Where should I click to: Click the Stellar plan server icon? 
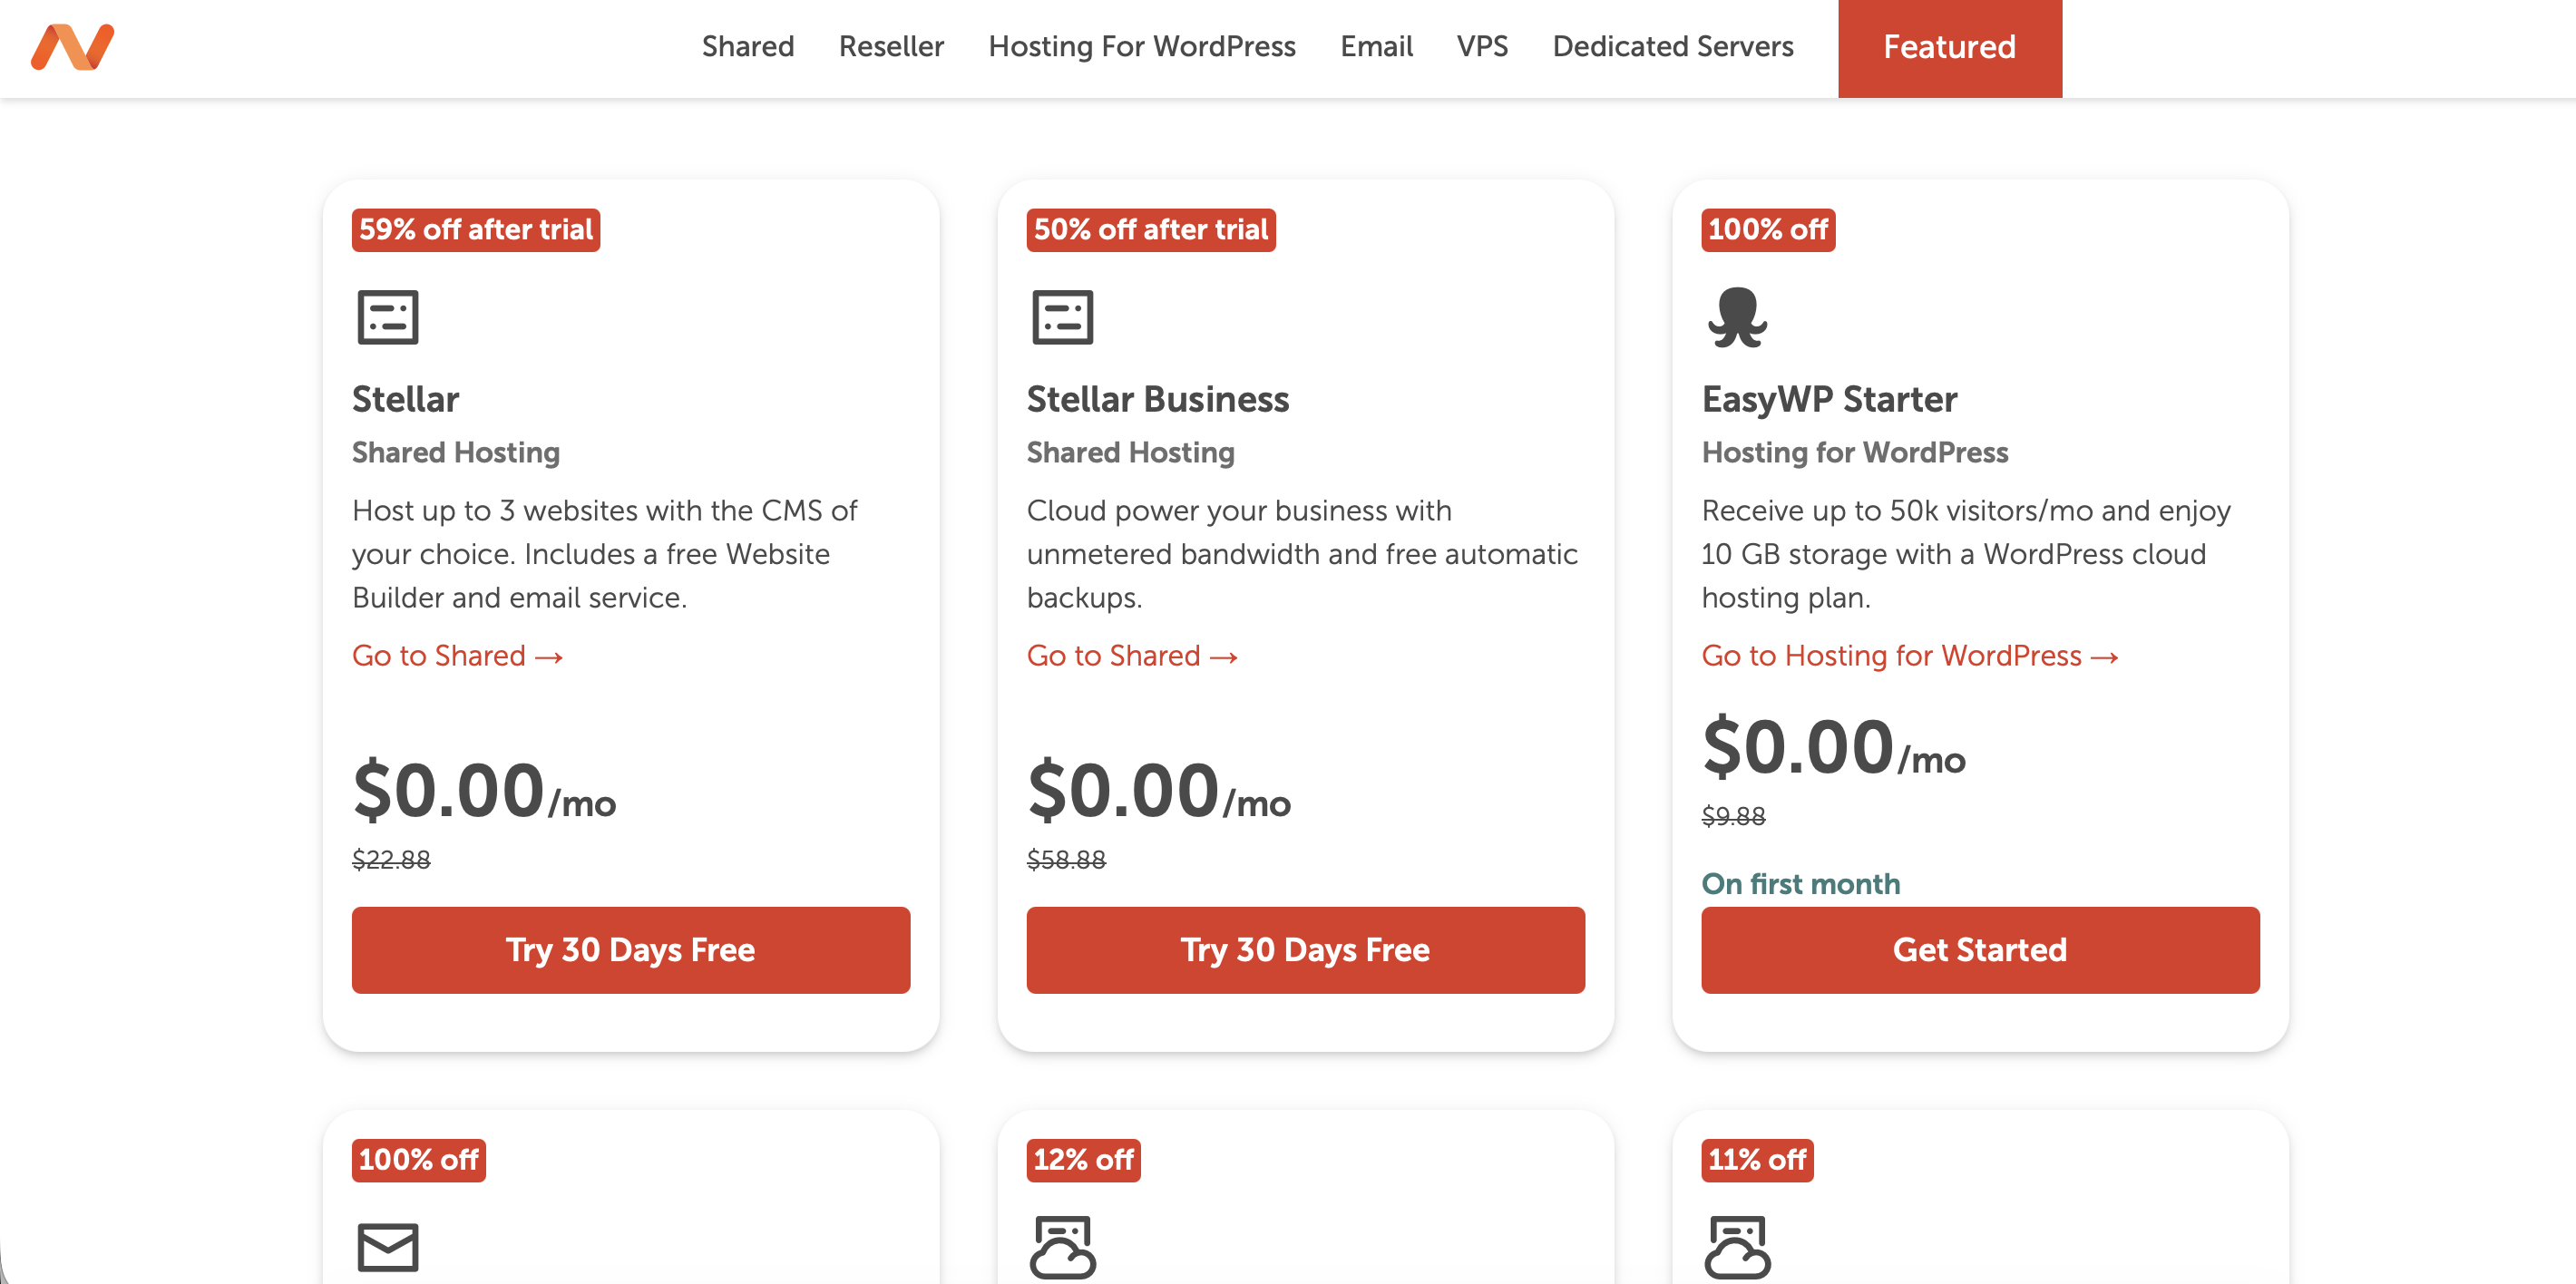pos(387,317)
